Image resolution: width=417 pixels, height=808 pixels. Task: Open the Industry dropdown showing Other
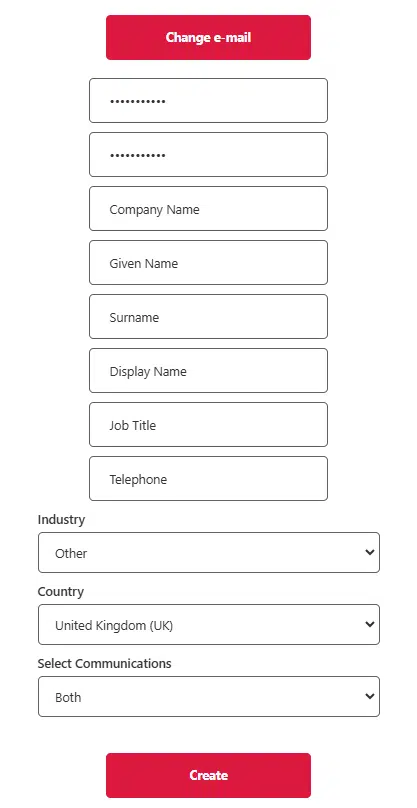[x=209, y=552]
